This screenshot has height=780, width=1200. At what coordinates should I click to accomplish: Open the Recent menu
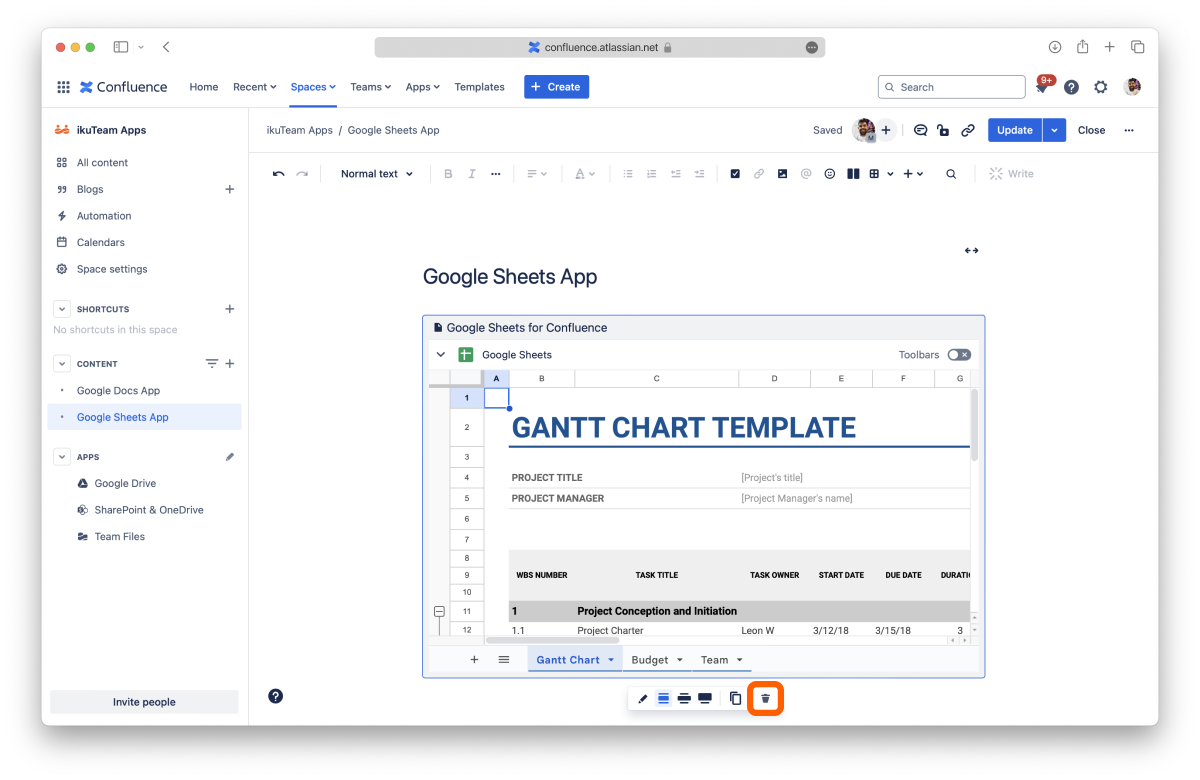(255, 87)
